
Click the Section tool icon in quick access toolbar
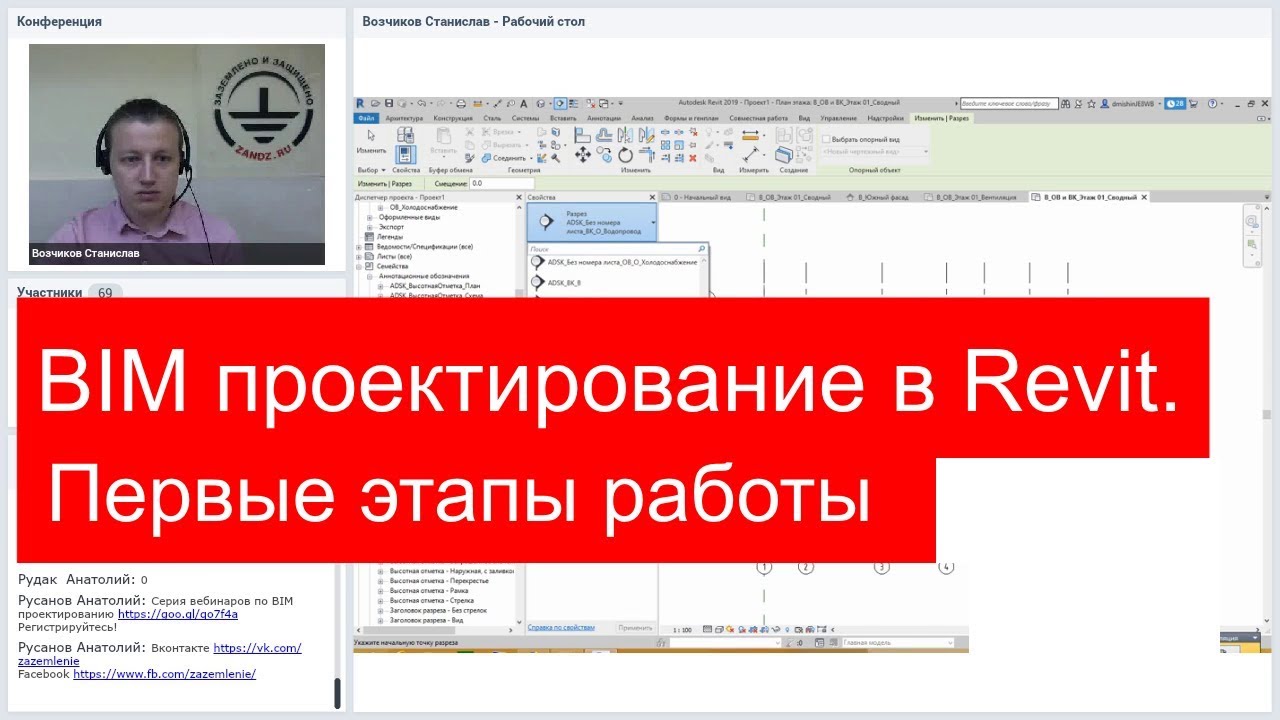(560, 103)
